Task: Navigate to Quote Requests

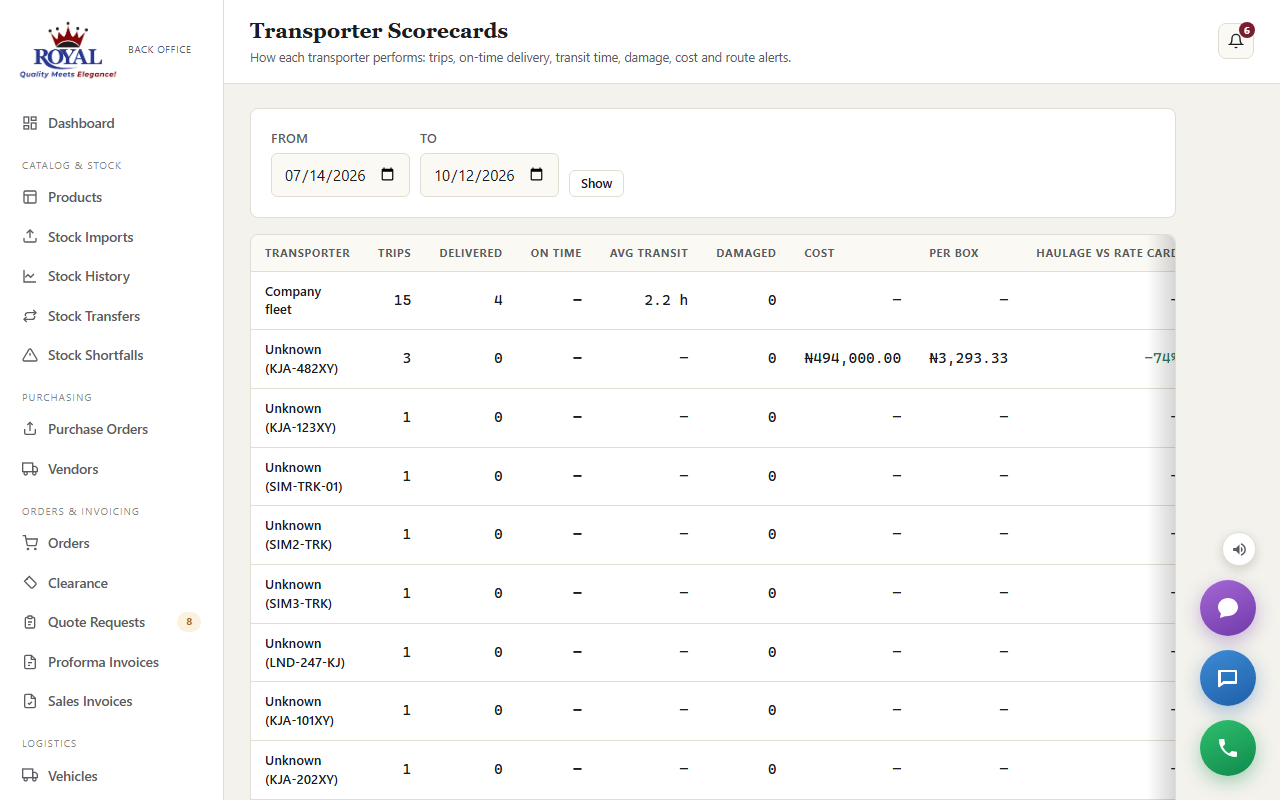Action: click(97, 622)
